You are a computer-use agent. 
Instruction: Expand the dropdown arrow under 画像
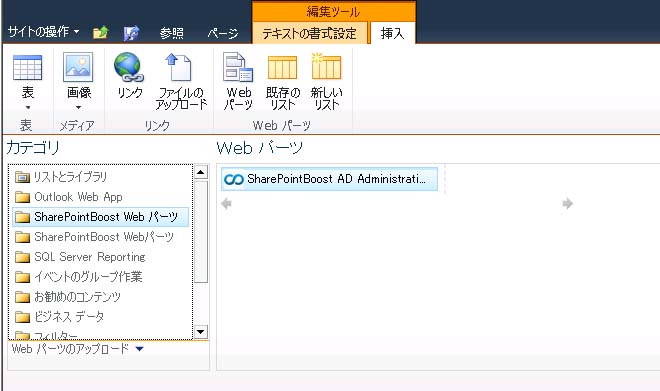78,108
